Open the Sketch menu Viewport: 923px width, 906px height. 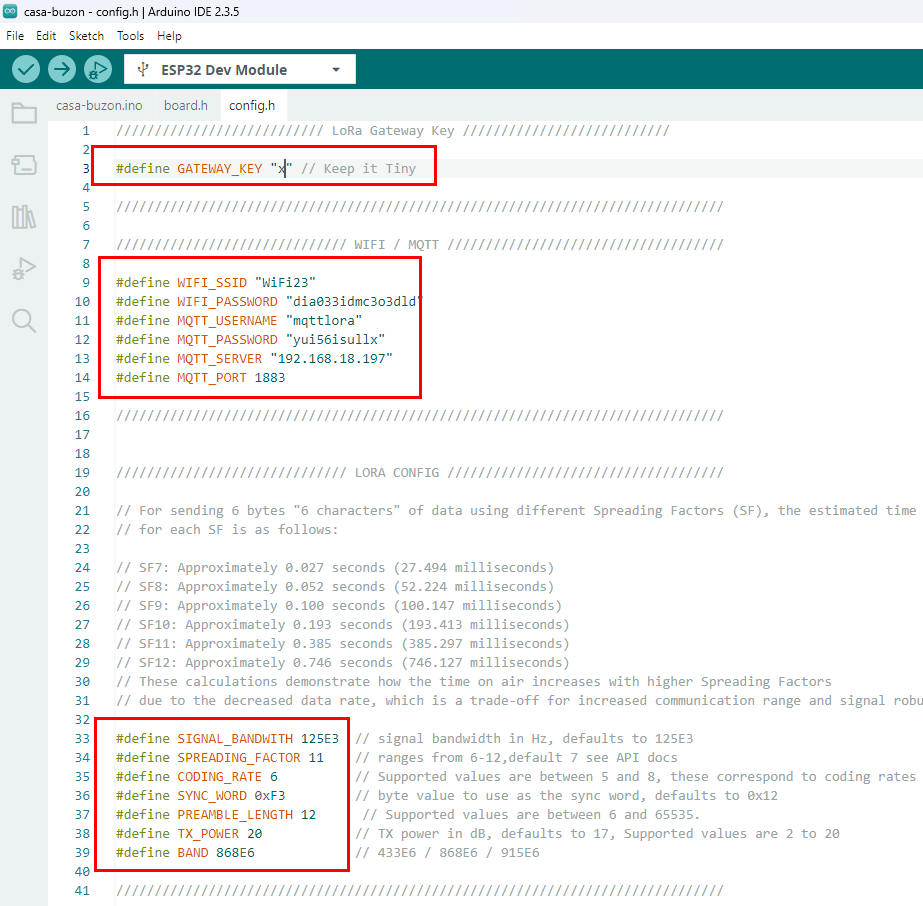click(86, 35)
